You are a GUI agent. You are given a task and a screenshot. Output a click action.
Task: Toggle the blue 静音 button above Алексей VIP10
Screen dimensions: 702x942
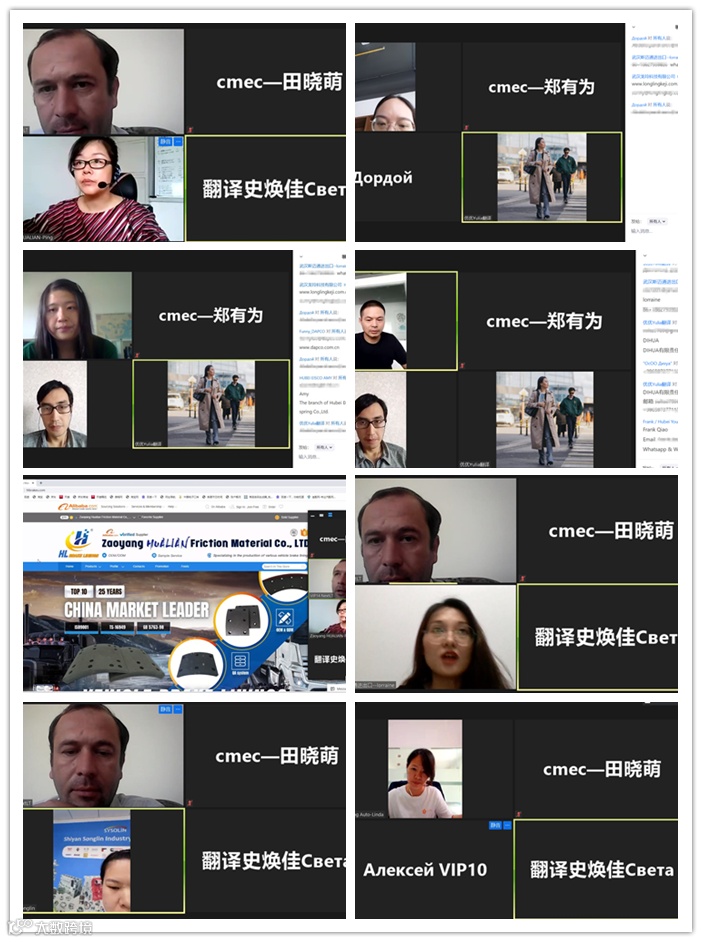tap(495, 825)
